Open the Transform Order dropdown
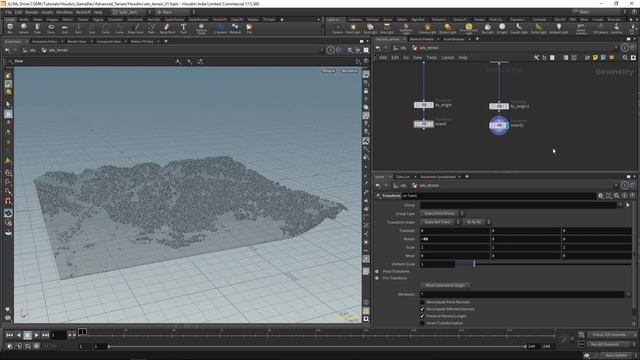 (440, 222)
